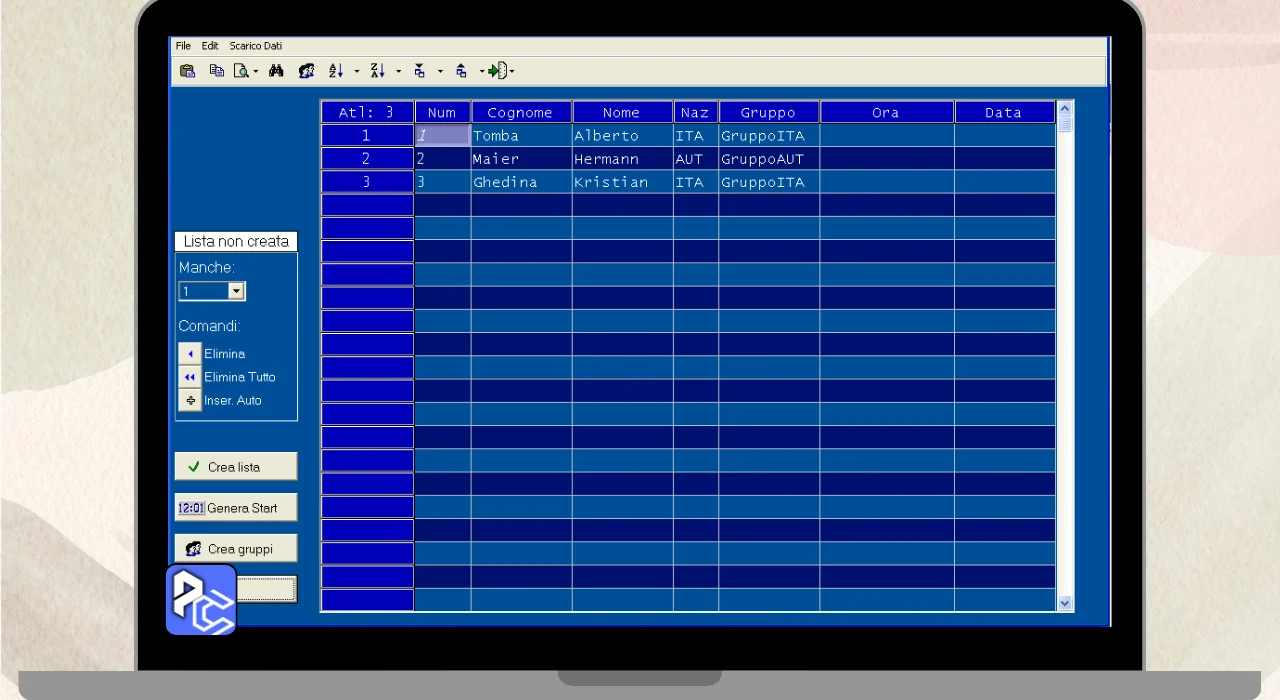Expand dropdown arrow beside Z-A sort icon
This screenshot has height=700, width=1280.
[398, 72]
